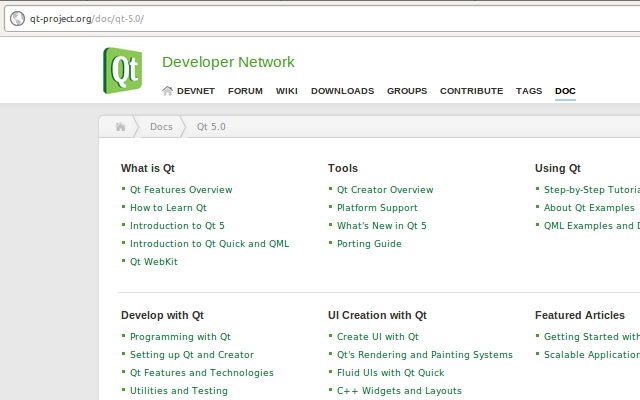Image resolution: width=640 pixels, height=400 pixels.
Task: Open Getting Started article link
Action: click(592, 337)
